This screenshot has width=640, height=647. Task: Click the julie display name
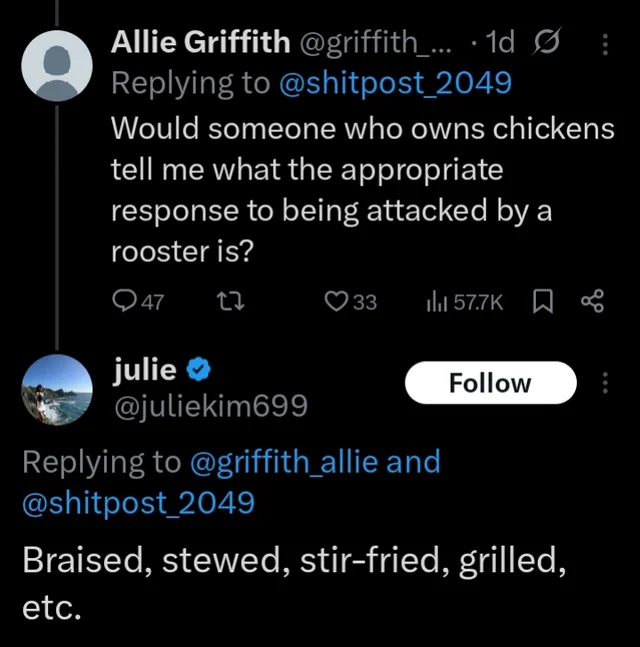[144, 368]
